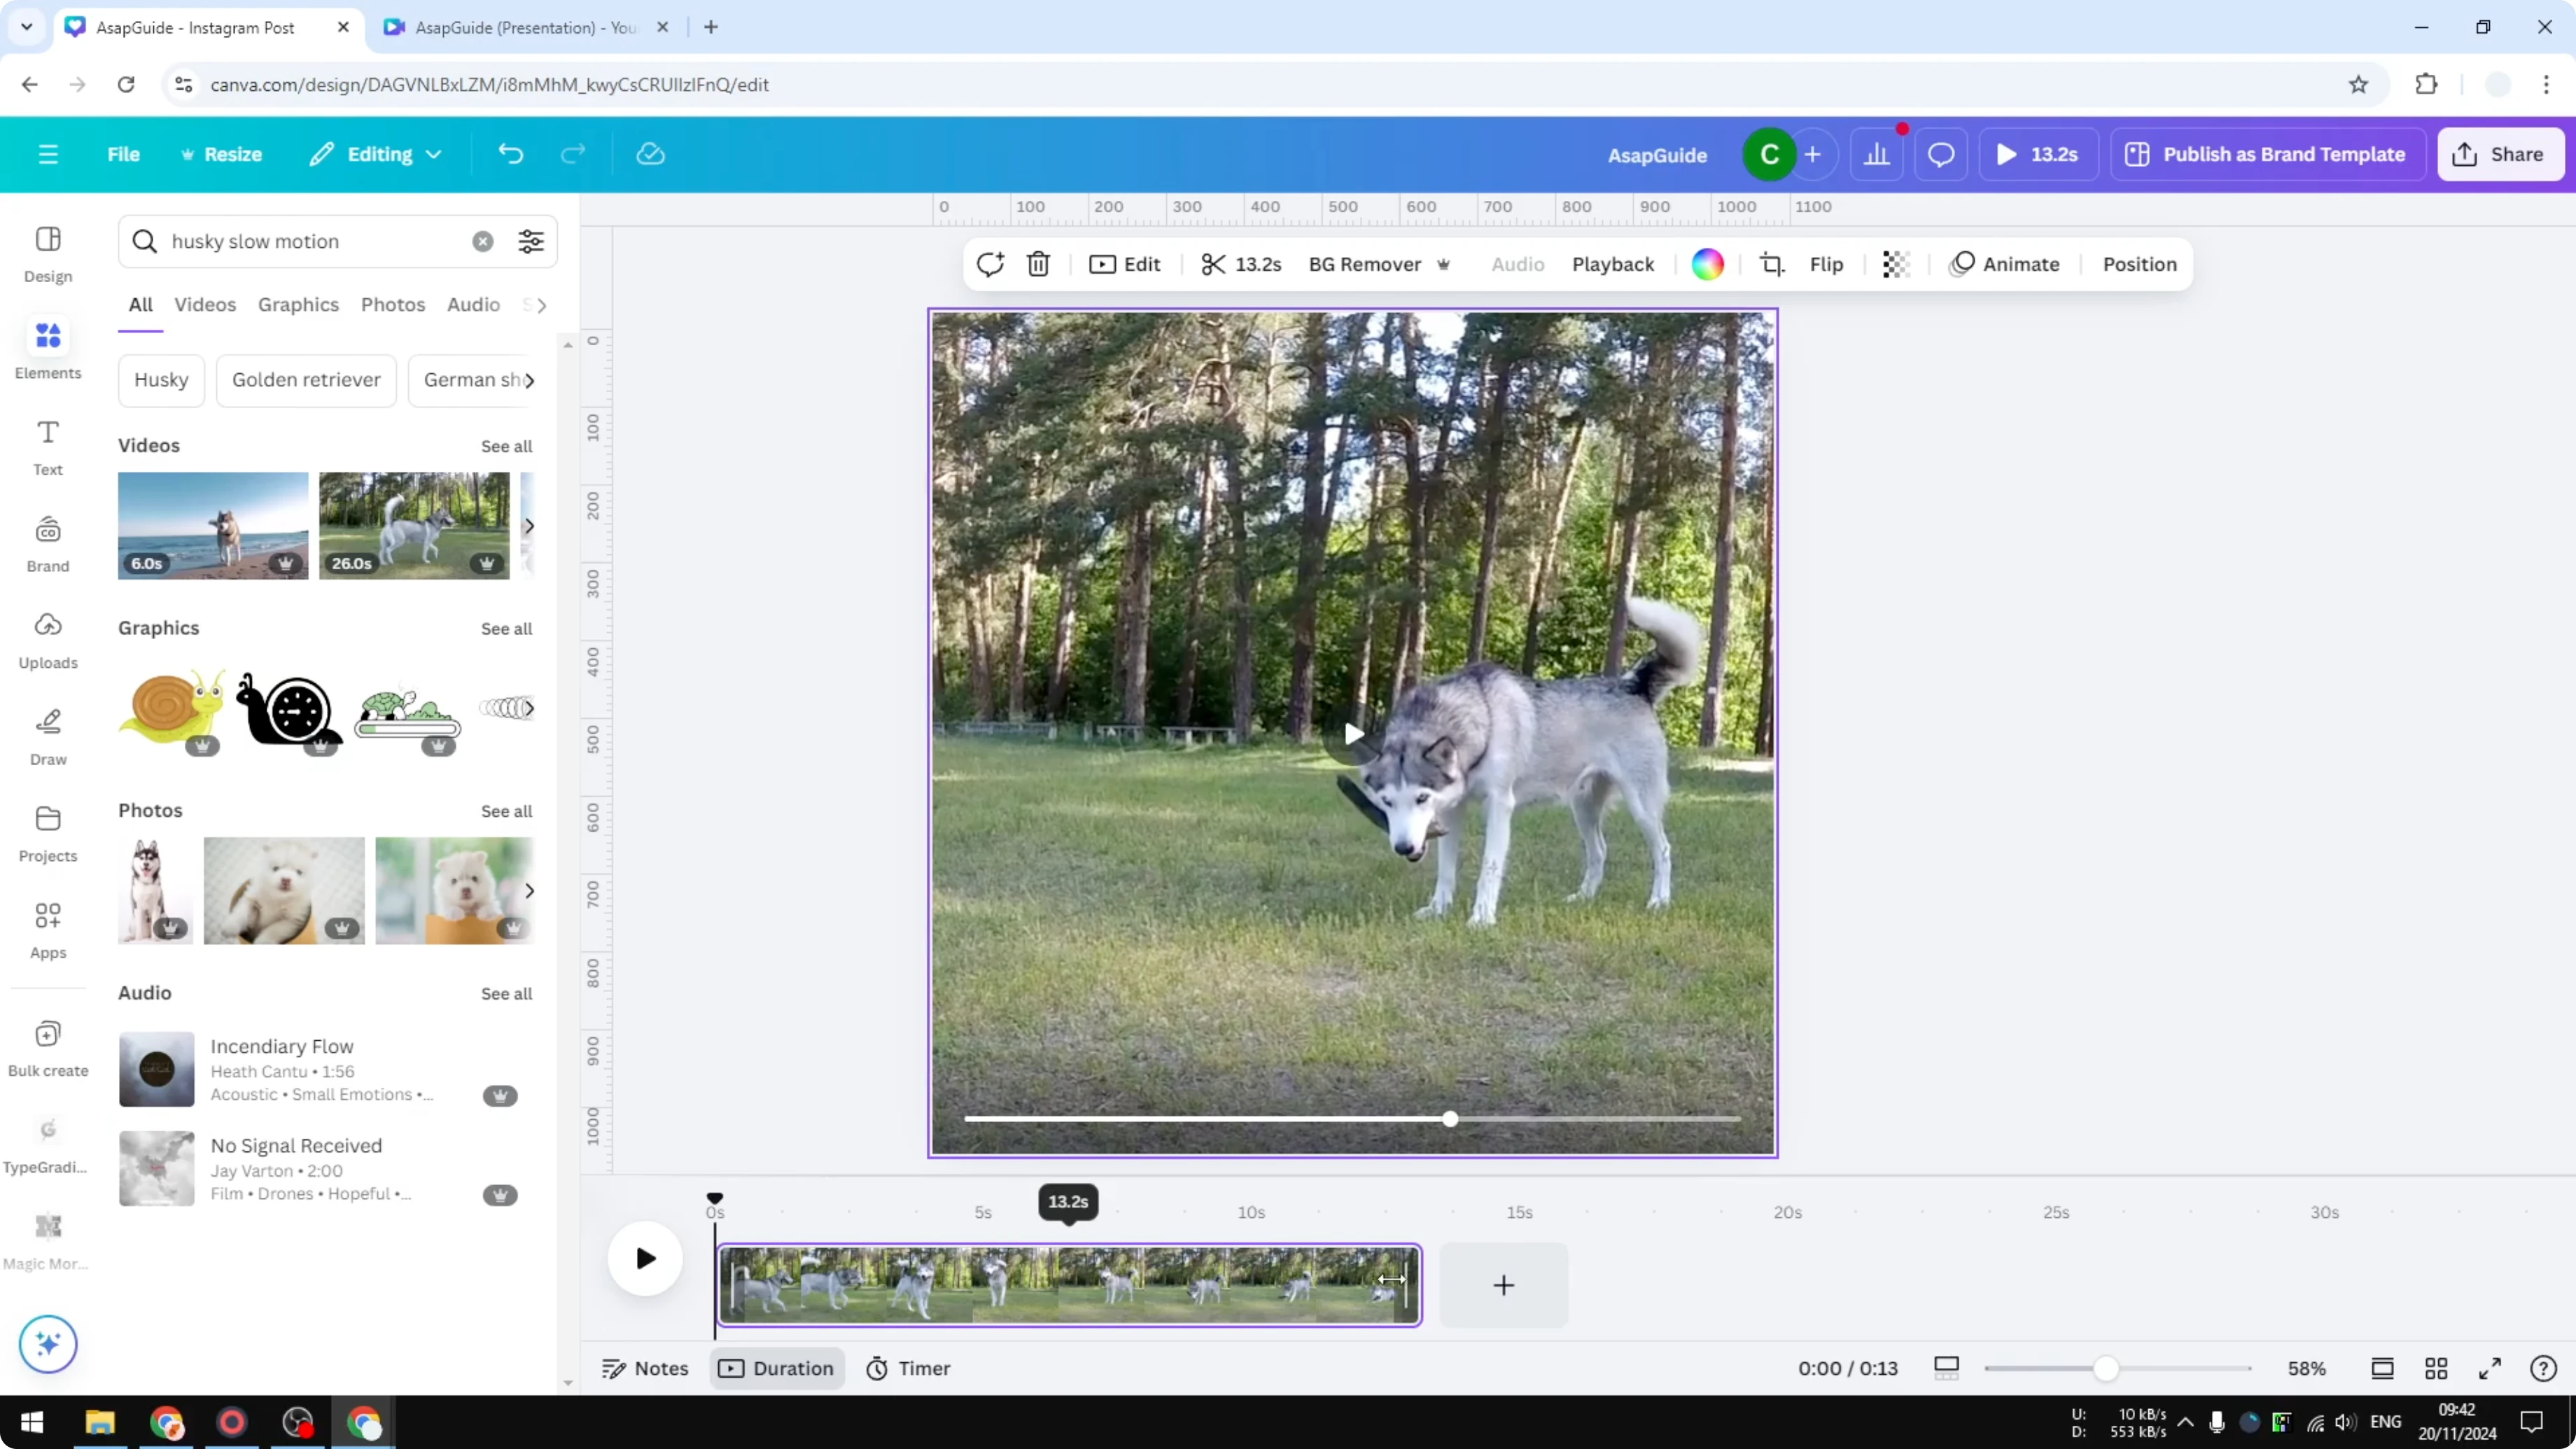Switch to the Draw tool
Screen dimensions: 2576x1449
(x=47, y=735)
